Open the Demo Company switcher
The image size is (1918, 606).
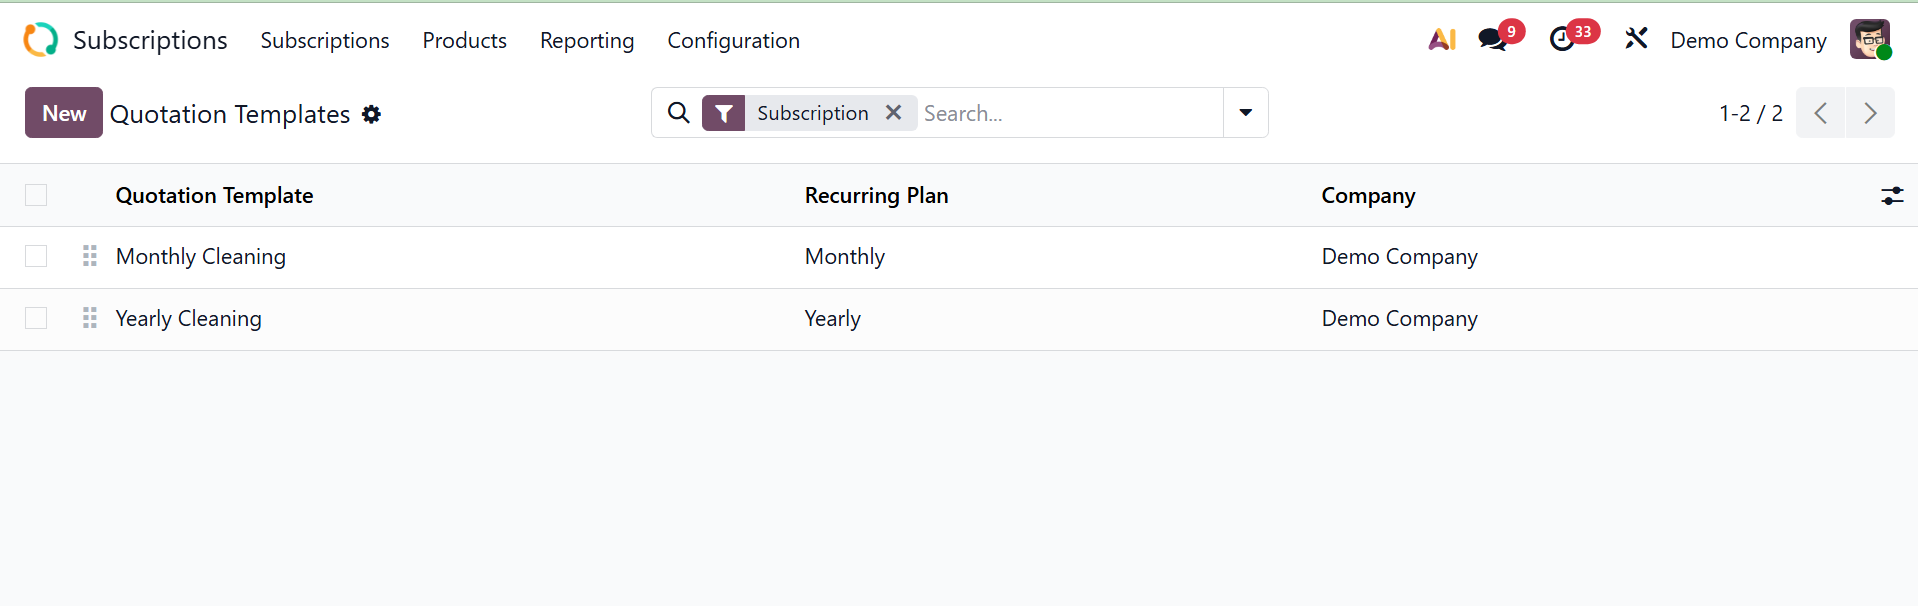1748,40
